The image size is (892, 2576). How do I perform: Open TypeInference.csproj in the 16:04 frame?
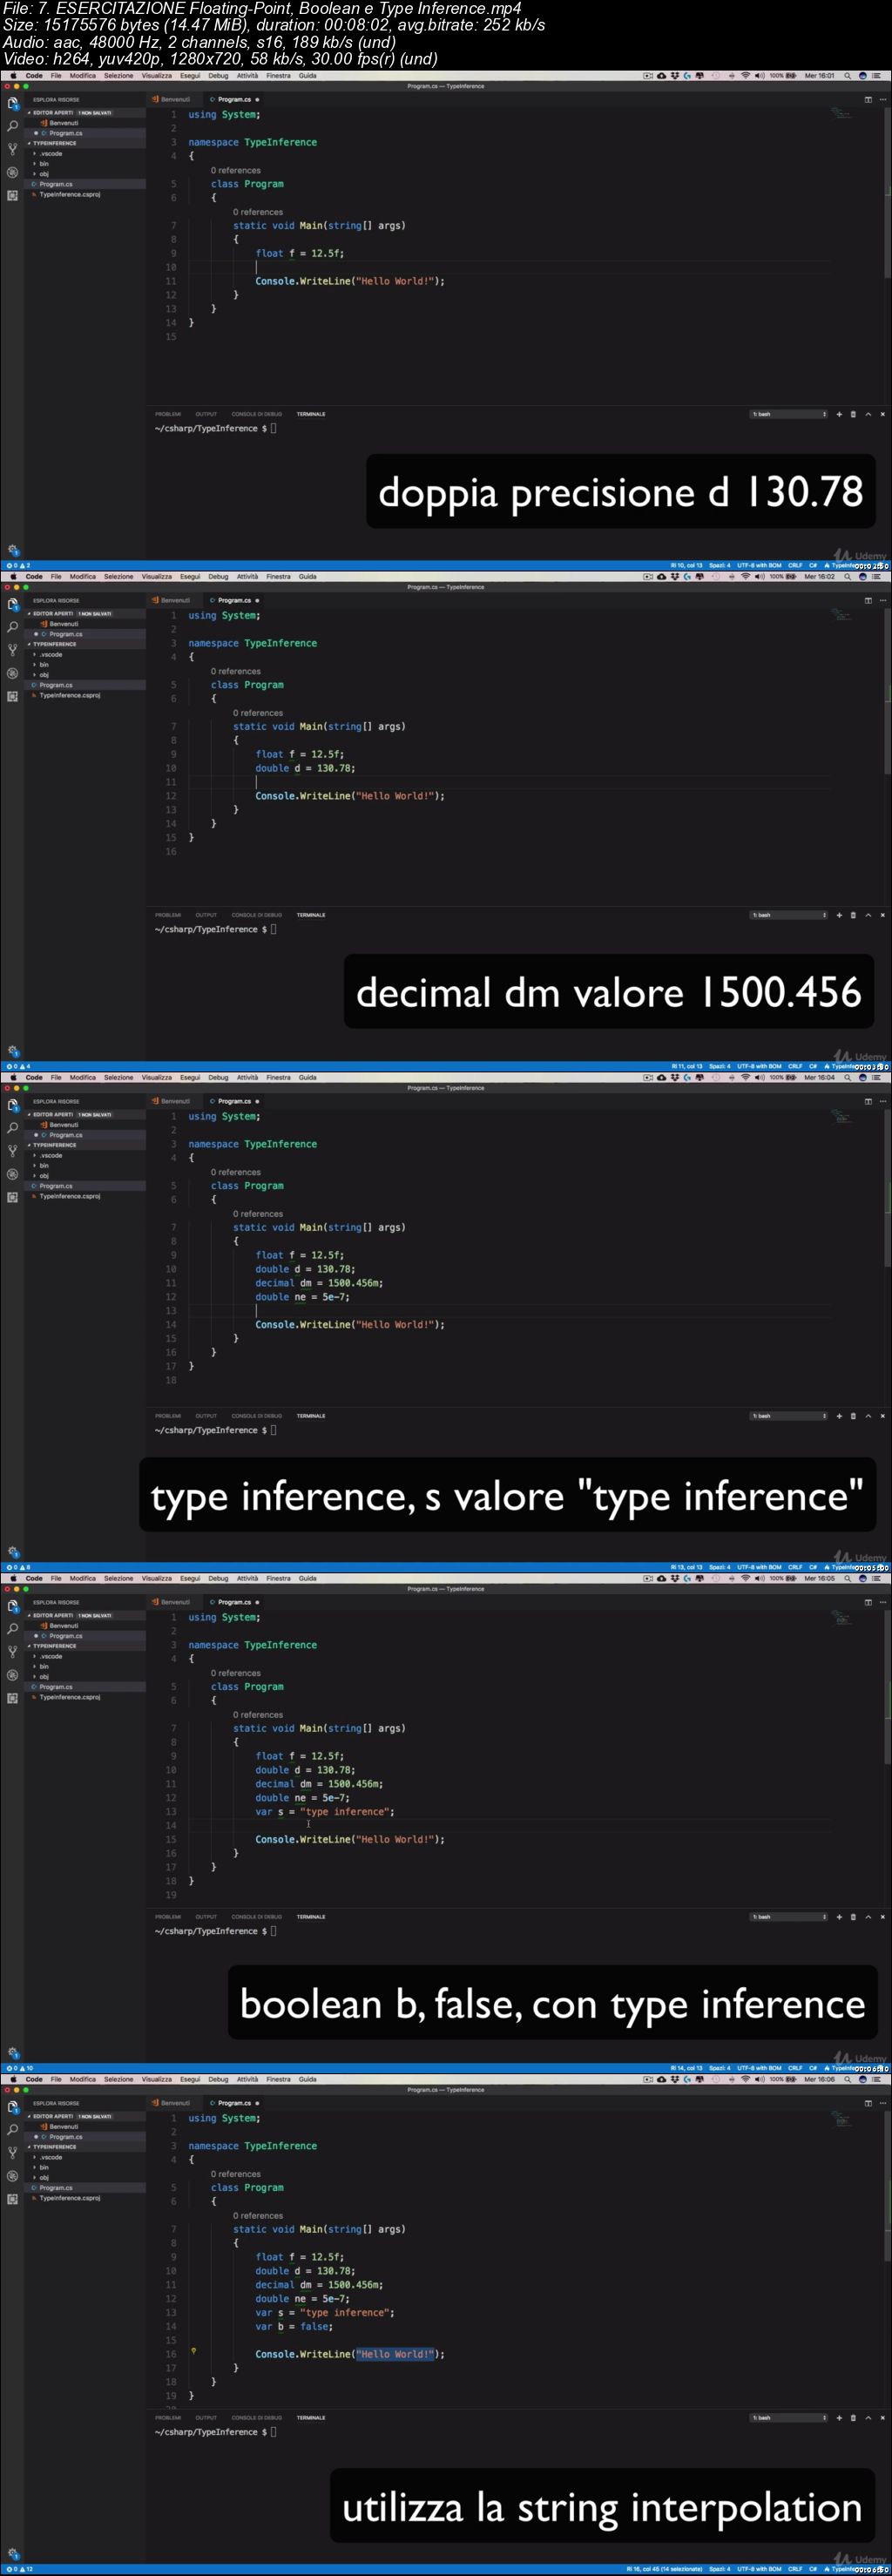[70, 1196]
